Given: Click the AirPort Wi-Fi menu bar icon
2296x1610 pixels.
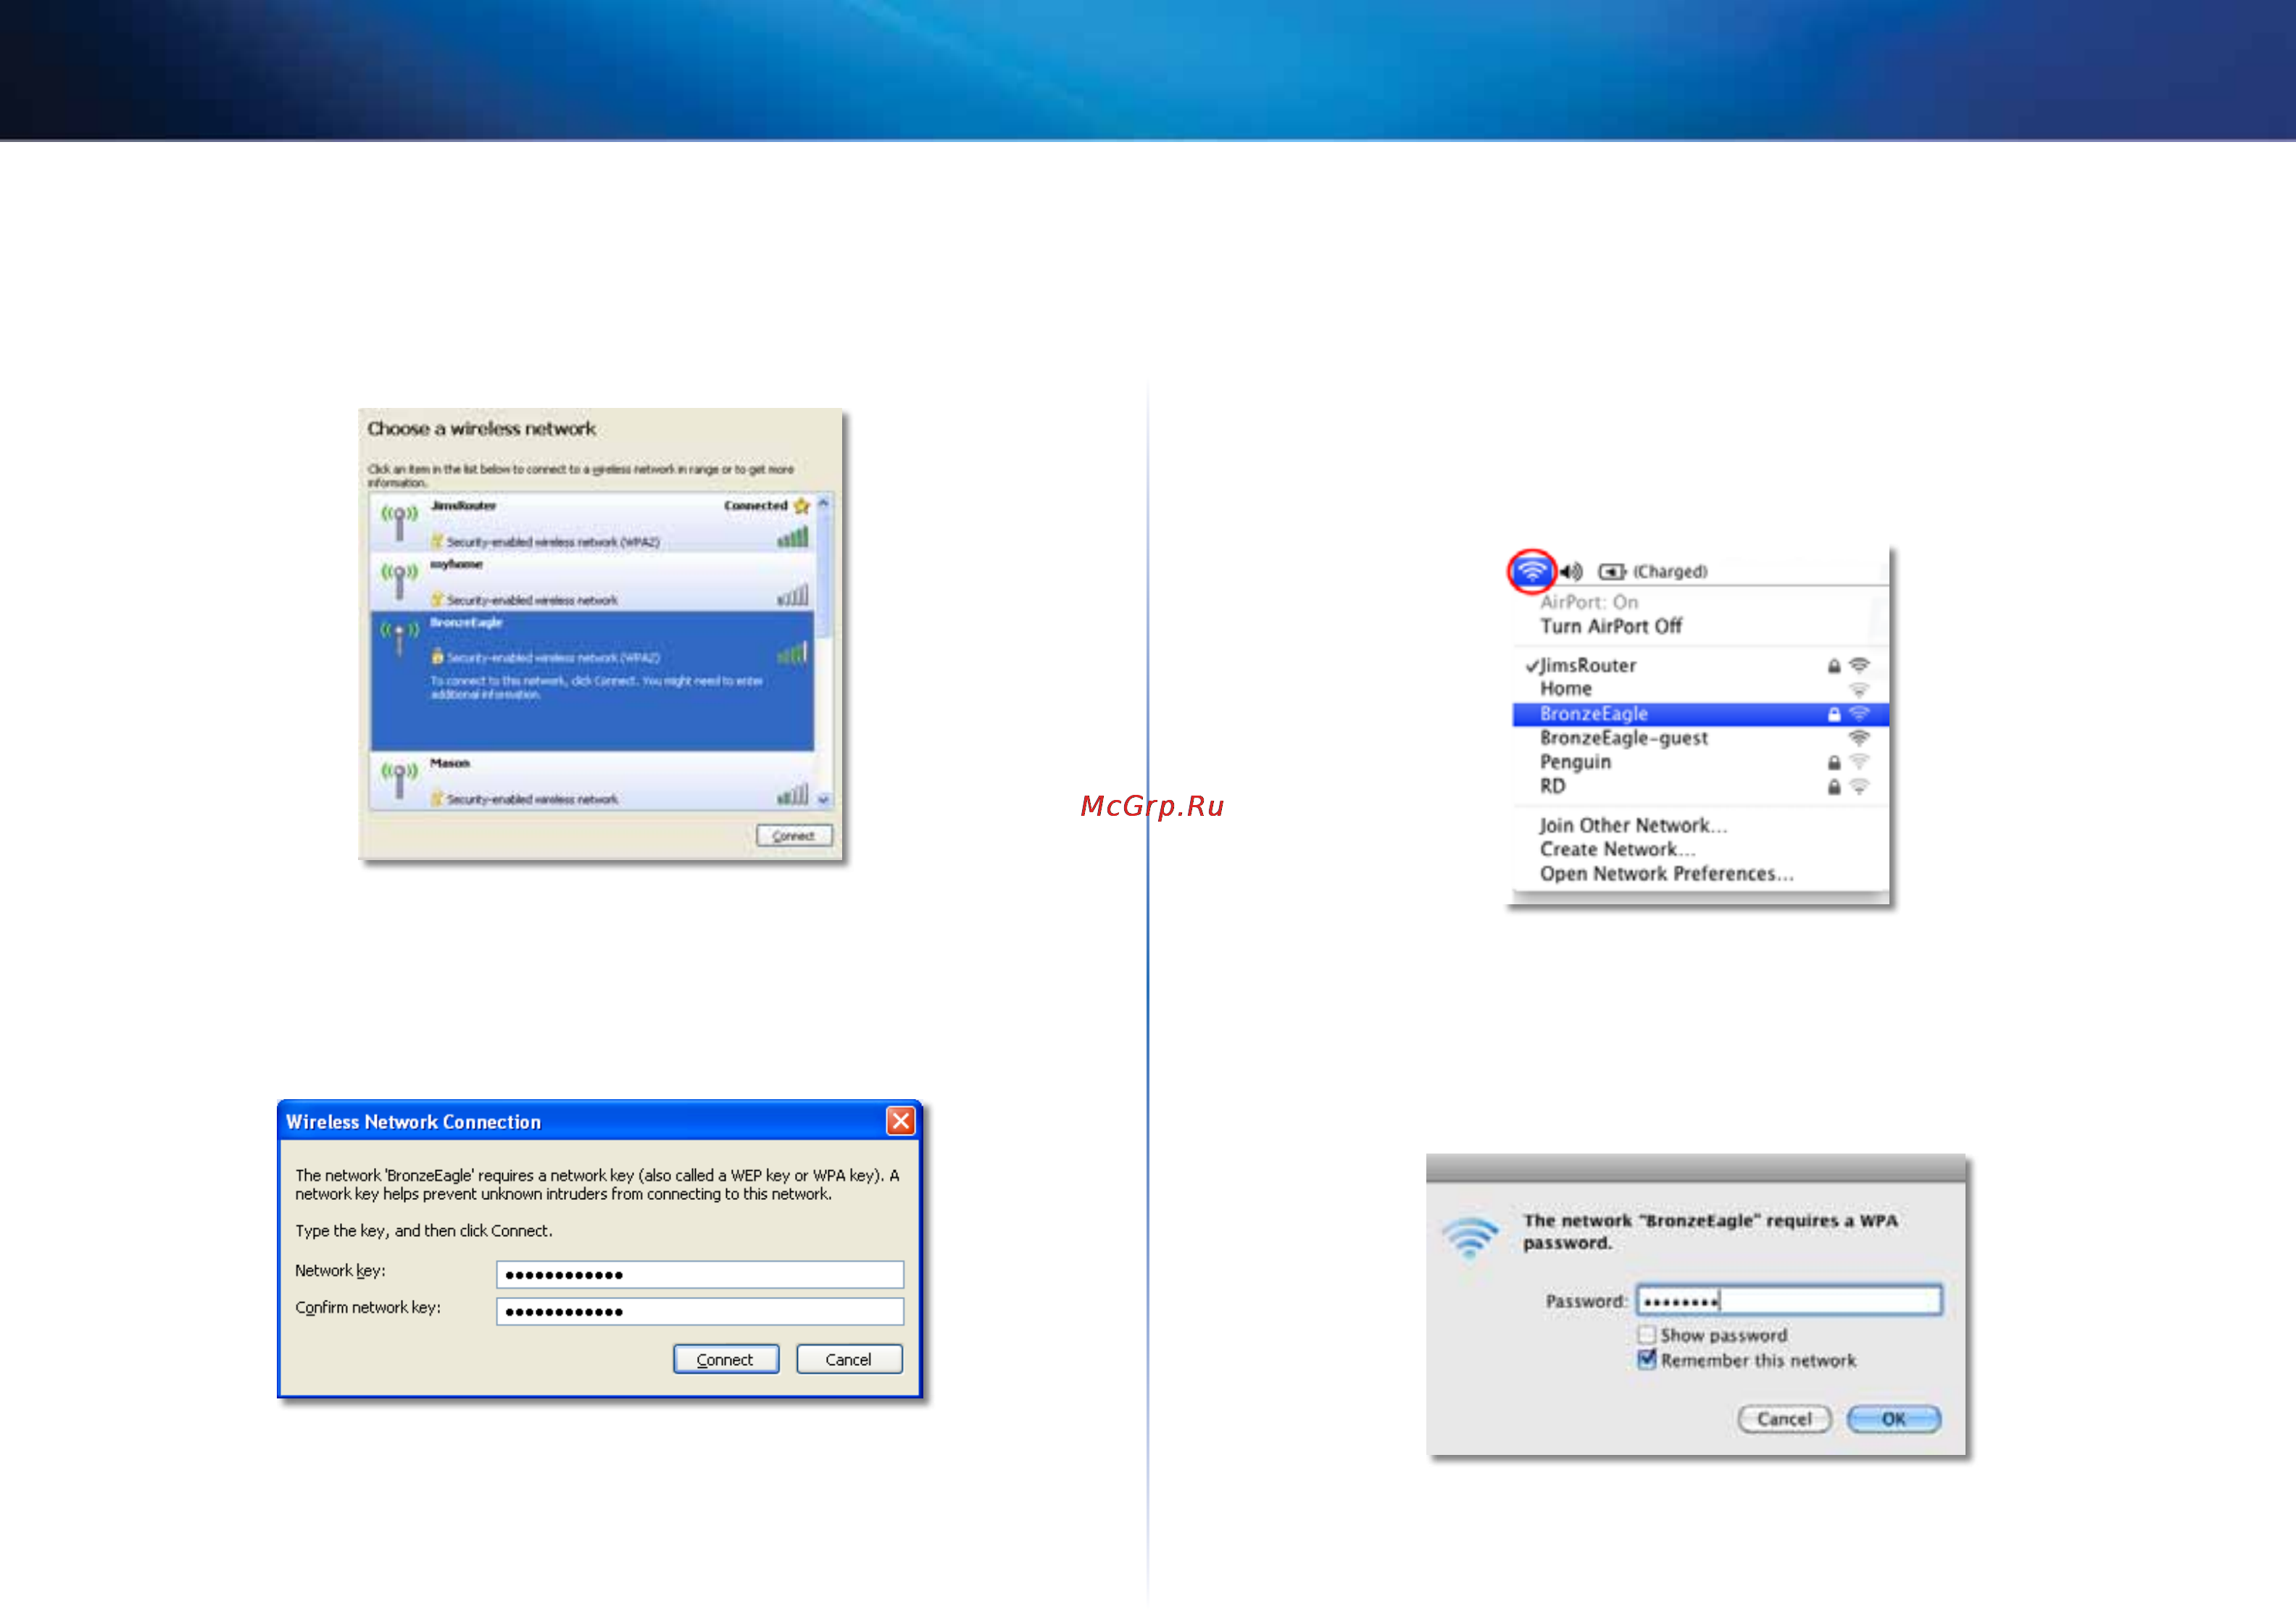Looking at the screenshot, I should (1531, 571).
